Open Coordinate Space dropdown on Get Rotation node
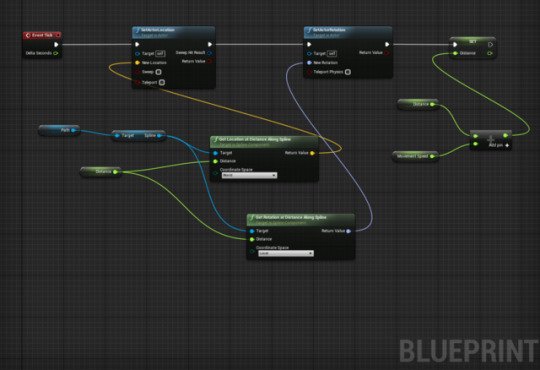Screen dimensions: 540x370 point(286,254)
